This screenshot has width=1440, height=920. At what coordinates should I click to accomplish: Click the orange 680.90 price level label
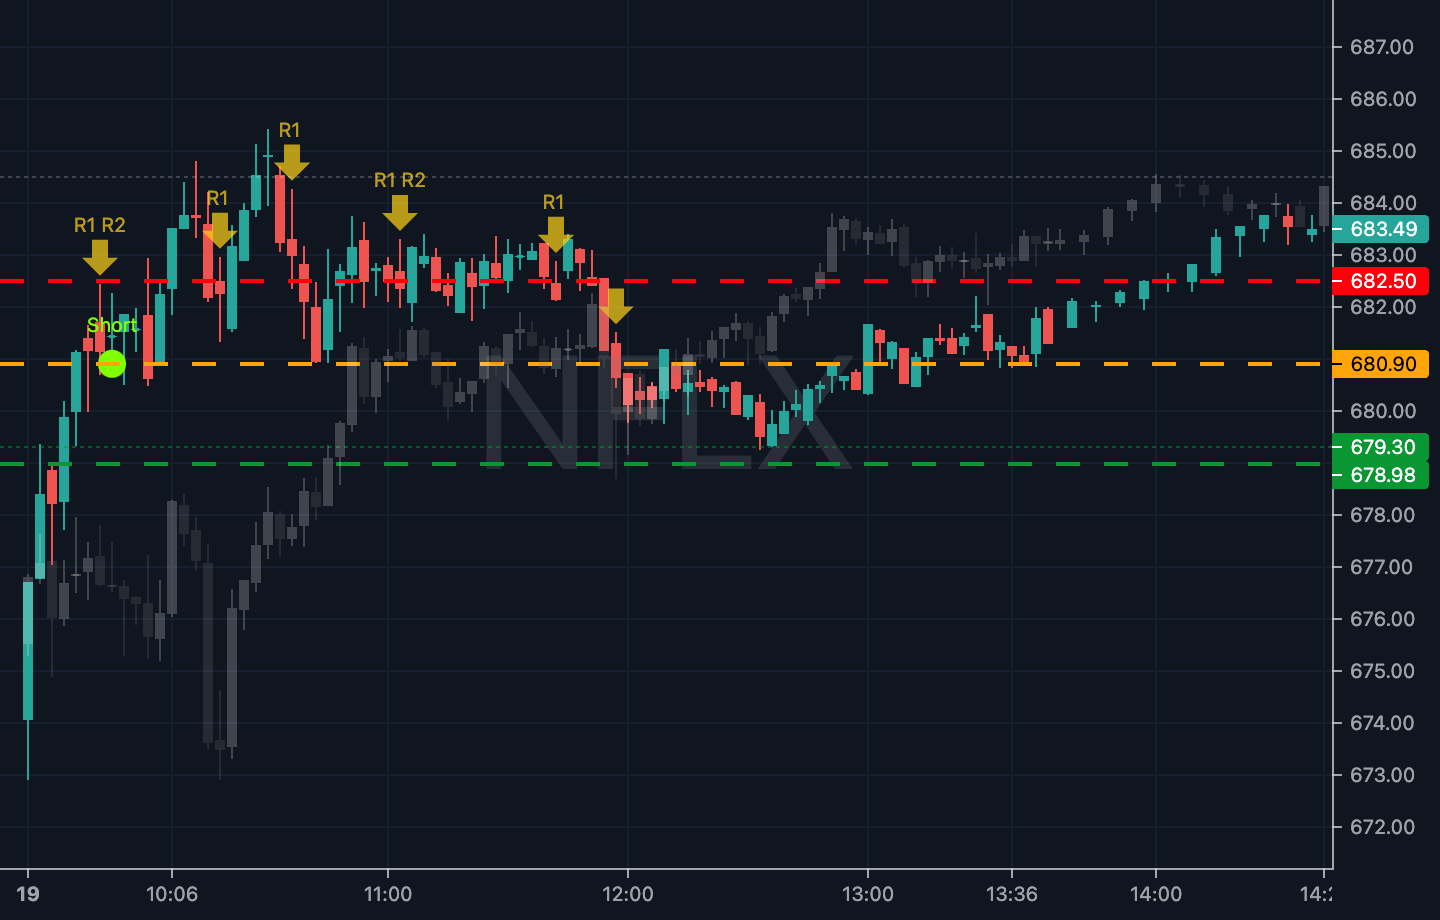point(1383,364)
